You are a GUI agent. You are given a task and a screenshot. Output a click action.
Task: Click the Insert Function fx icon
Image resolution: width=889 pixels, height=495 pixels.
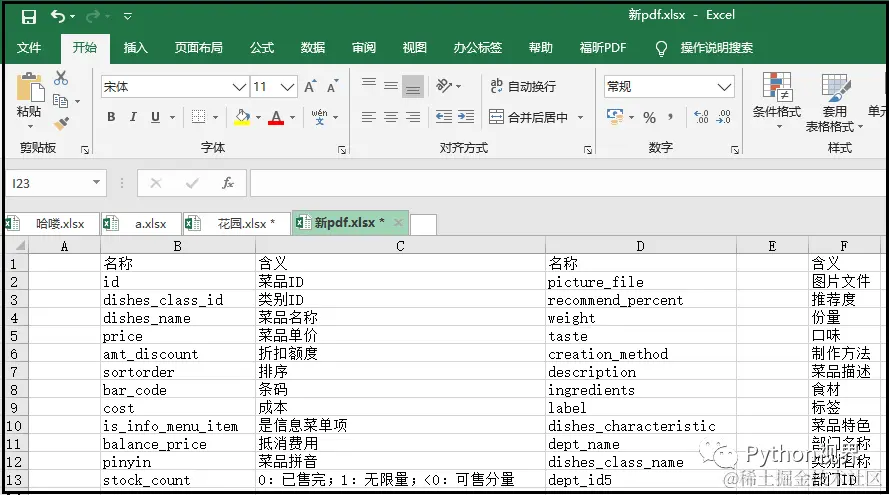228,183
